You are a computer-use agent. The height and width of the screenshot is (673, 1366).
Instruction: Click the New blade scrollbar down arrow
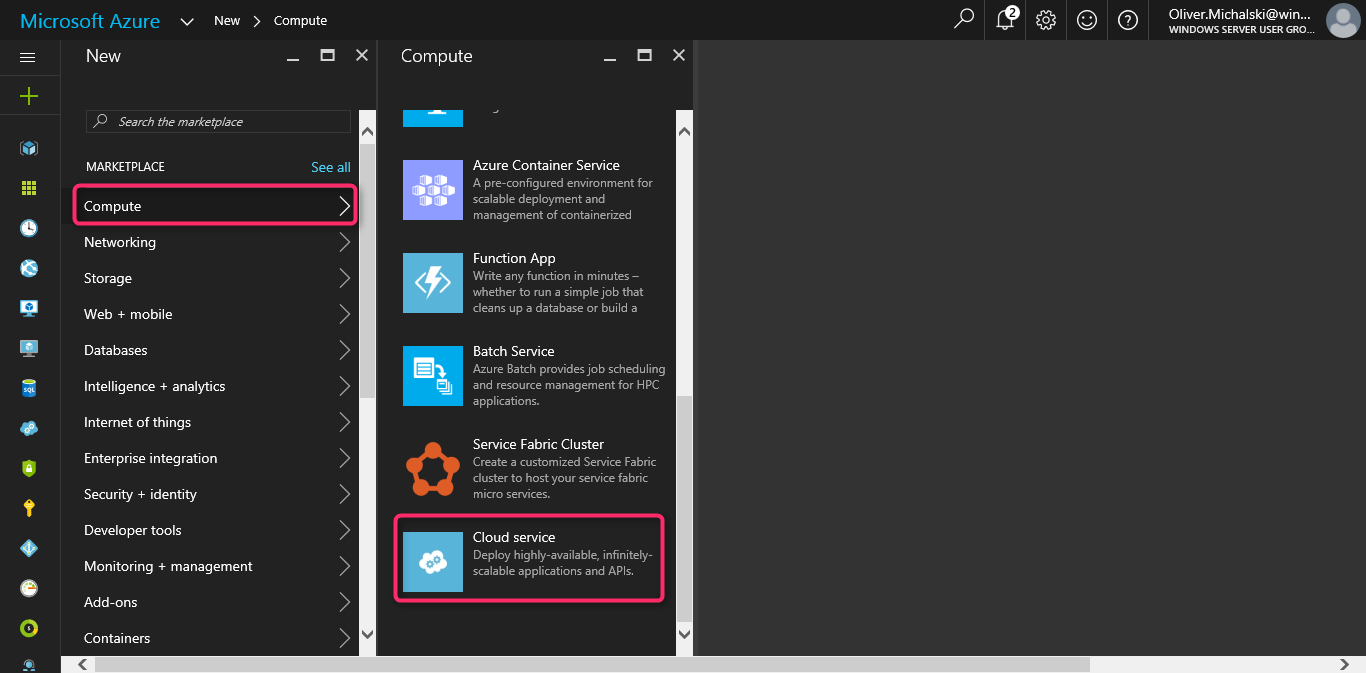click(367, 633)
